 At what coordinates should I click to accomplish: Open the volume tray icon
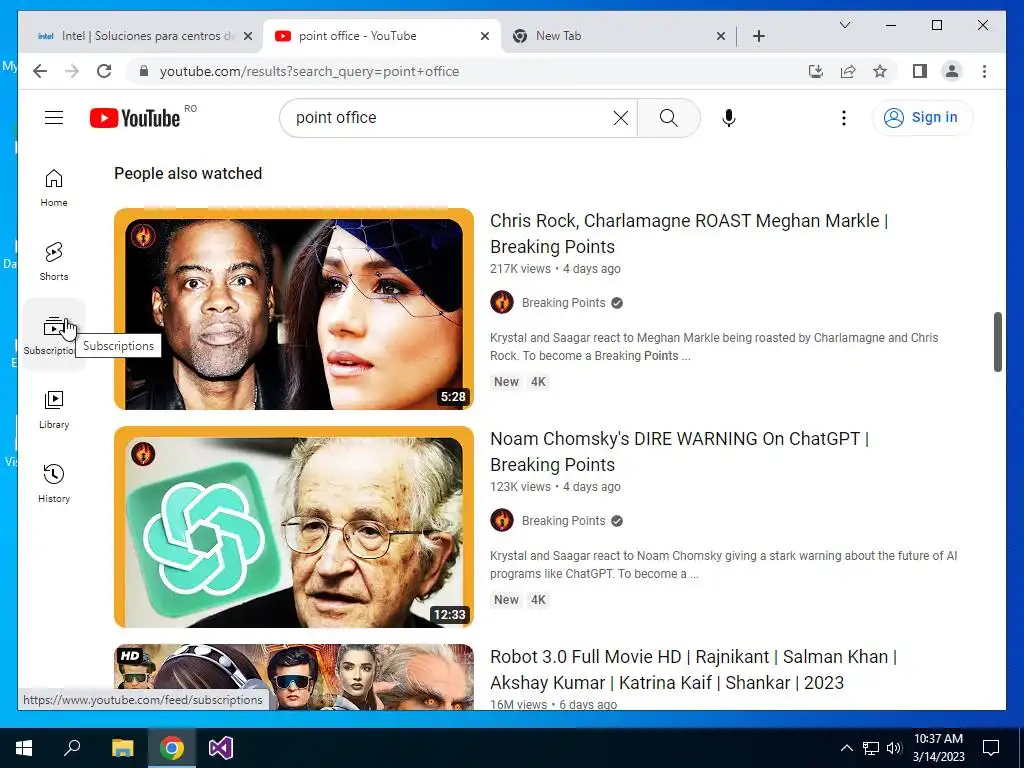point(894,748)
